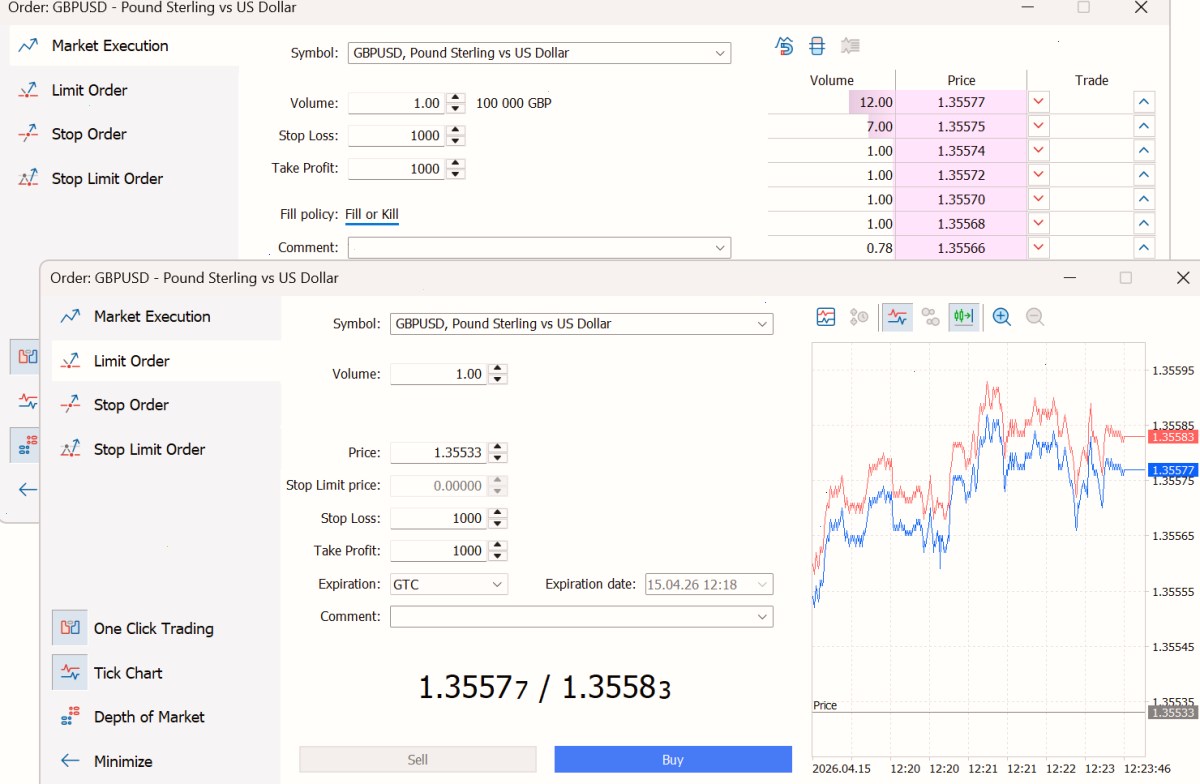This screenshot has width=1200, height=784.
Task: Click the greyed list icon above the depth table
Action: click(x=851, y=46)
